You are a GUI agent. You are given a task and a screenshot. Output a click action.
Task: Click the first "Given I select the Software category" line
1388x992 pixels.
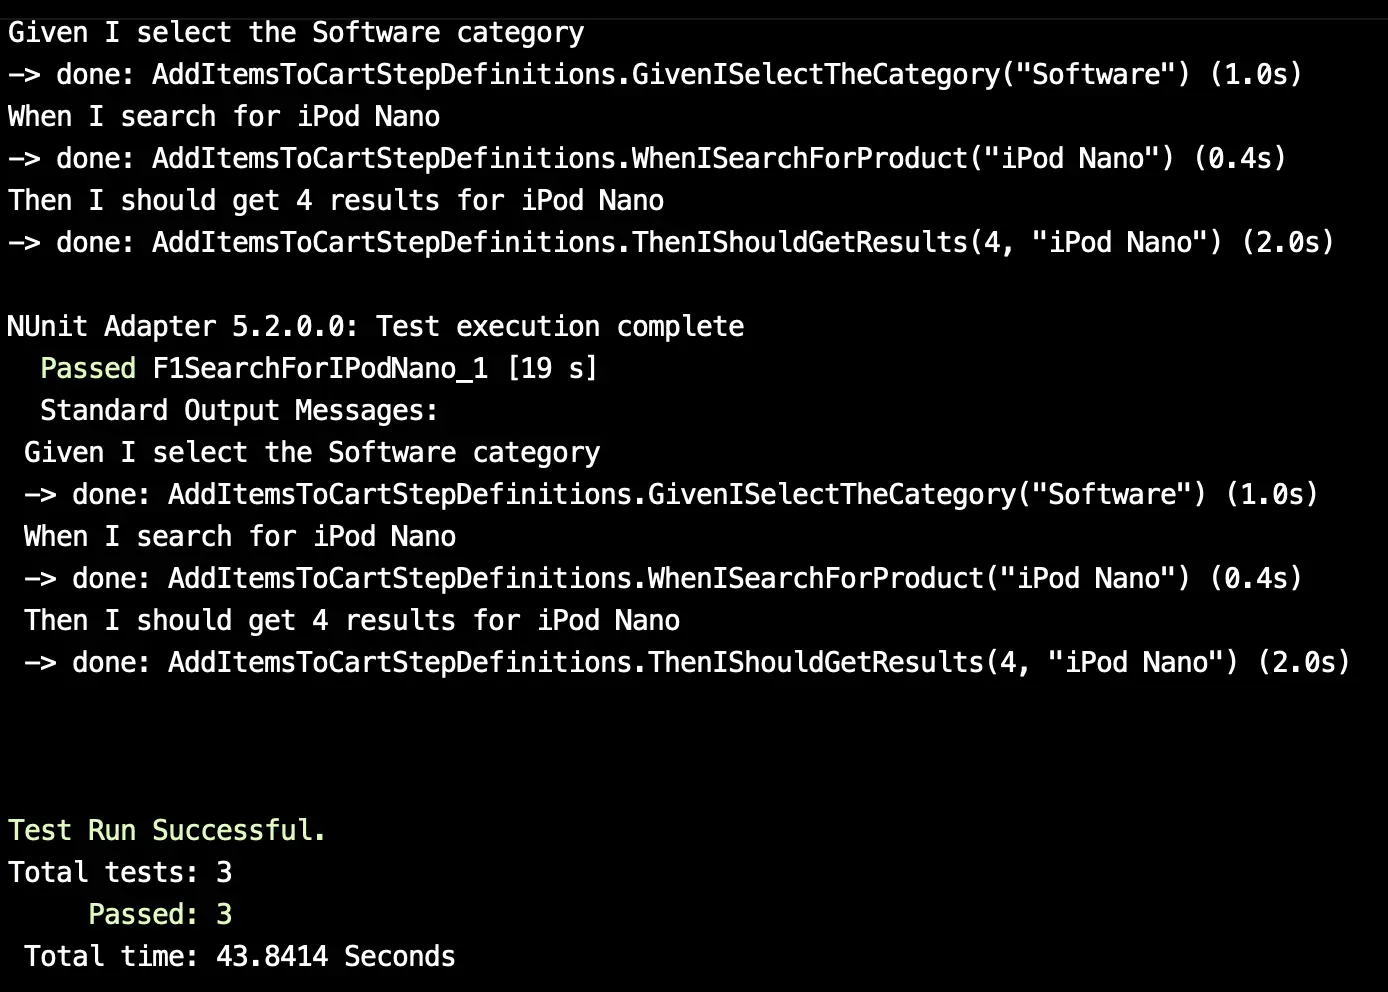[296, 32]
